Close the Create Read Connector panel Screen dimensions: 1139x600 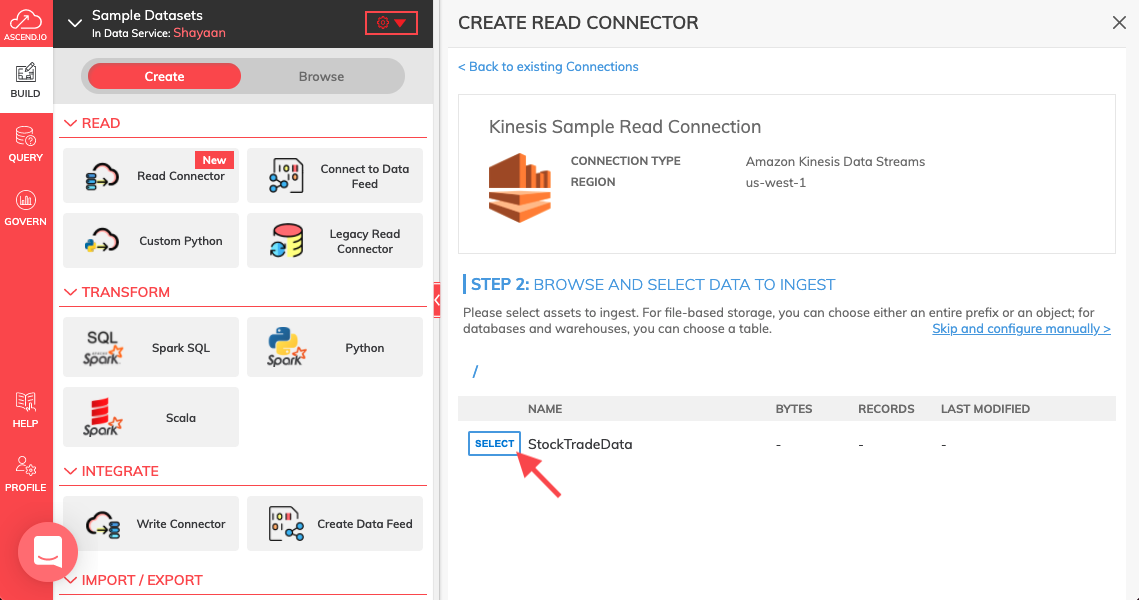(1119, 23)
